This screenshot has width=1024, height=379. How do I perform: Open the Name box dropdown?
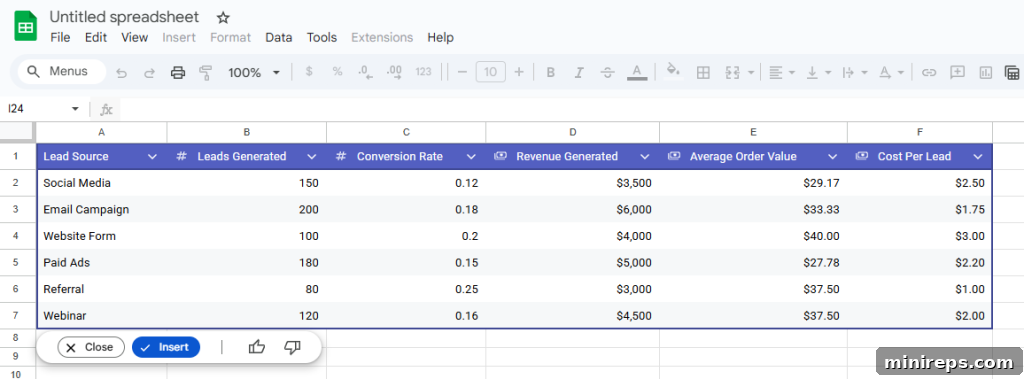[75, 108]
